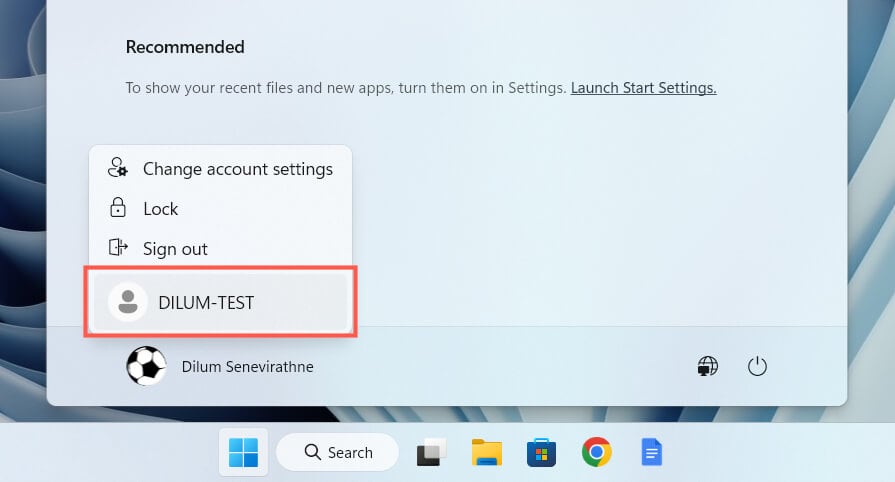The height and width of the screenshot is (482, 895).
Task: Open Microsoft Store from the taskbar
Action: tap(541, 454)
